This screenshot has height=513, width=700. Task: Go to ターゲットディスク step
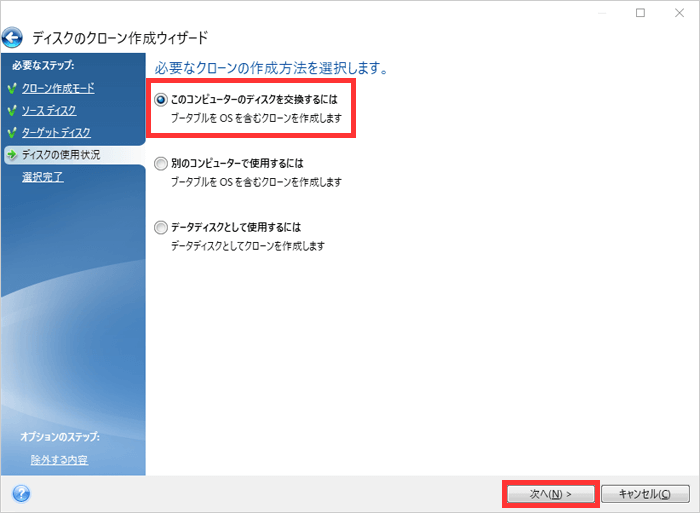pyautogui.click(x=56, y=132)
